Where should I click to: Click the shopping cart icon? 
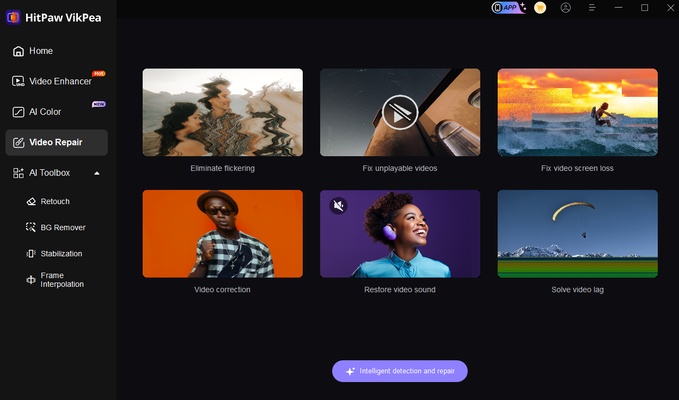click(540, 7)
